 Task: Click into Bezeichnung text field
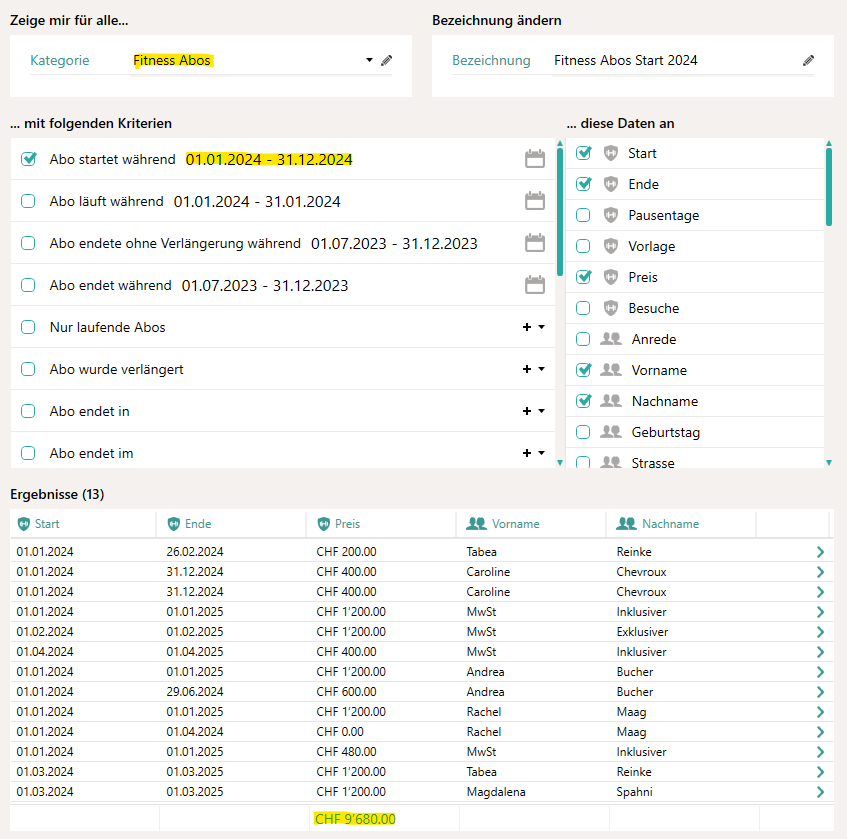click(670, 61)
